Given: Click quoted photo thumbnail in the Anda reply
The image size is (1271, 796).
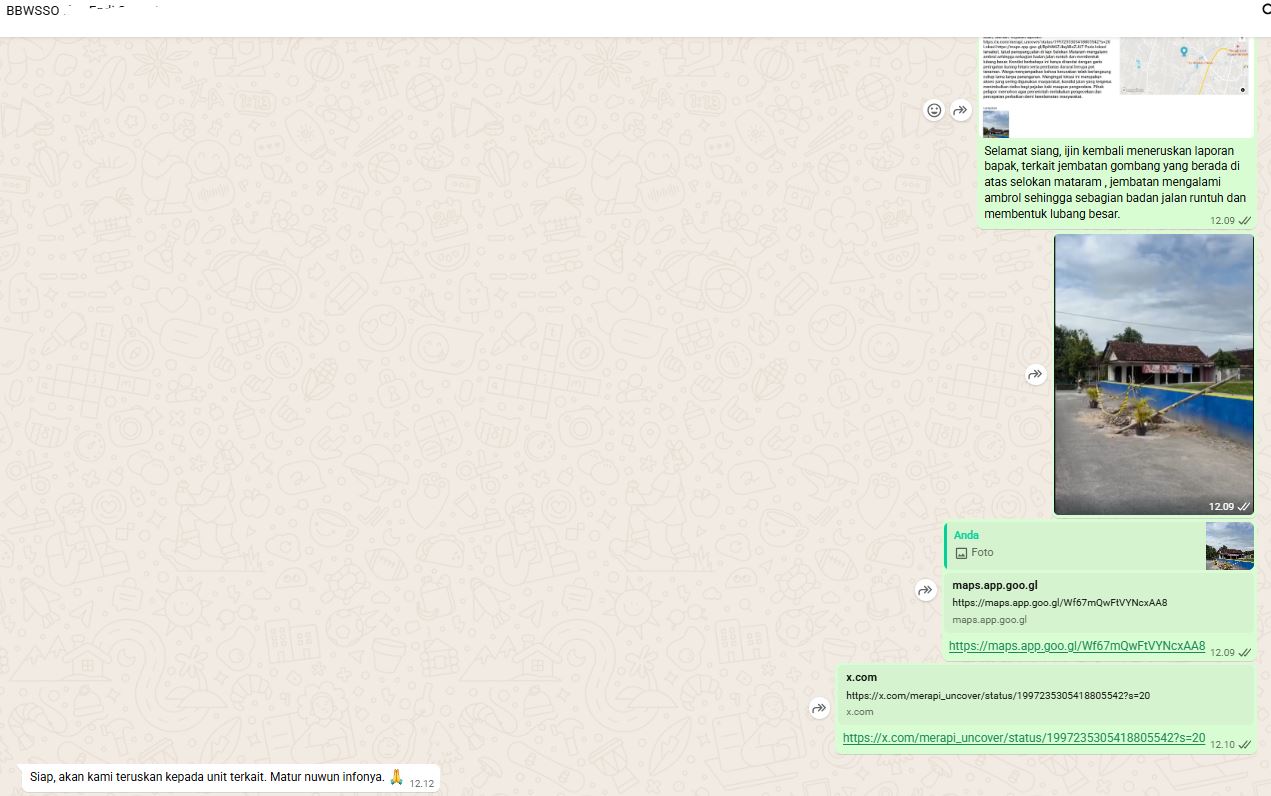Looking at the screenshot, I should 1229,546.
